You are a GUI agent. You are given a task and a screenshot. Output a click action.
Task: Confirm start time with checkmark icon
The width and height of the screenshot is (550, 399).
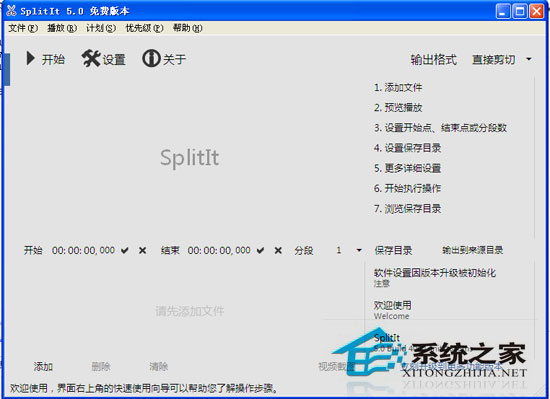coord(125,250)
